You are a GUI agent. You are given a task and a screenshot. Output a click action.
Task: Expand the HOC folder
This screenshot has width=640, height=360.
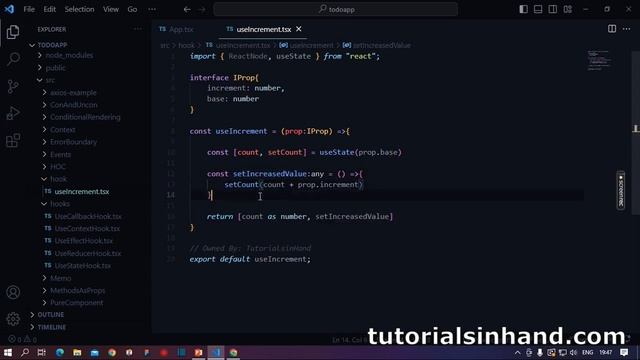click(58, 167)
